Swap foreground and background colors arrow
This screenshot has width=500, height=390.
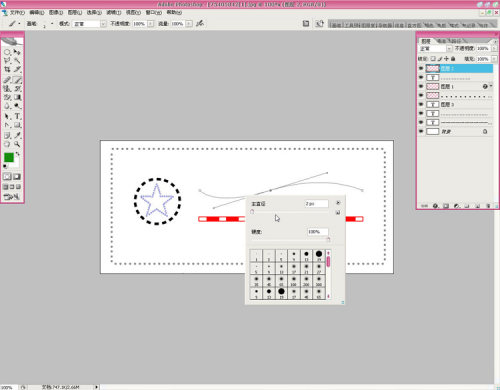[x=17, y=154]
